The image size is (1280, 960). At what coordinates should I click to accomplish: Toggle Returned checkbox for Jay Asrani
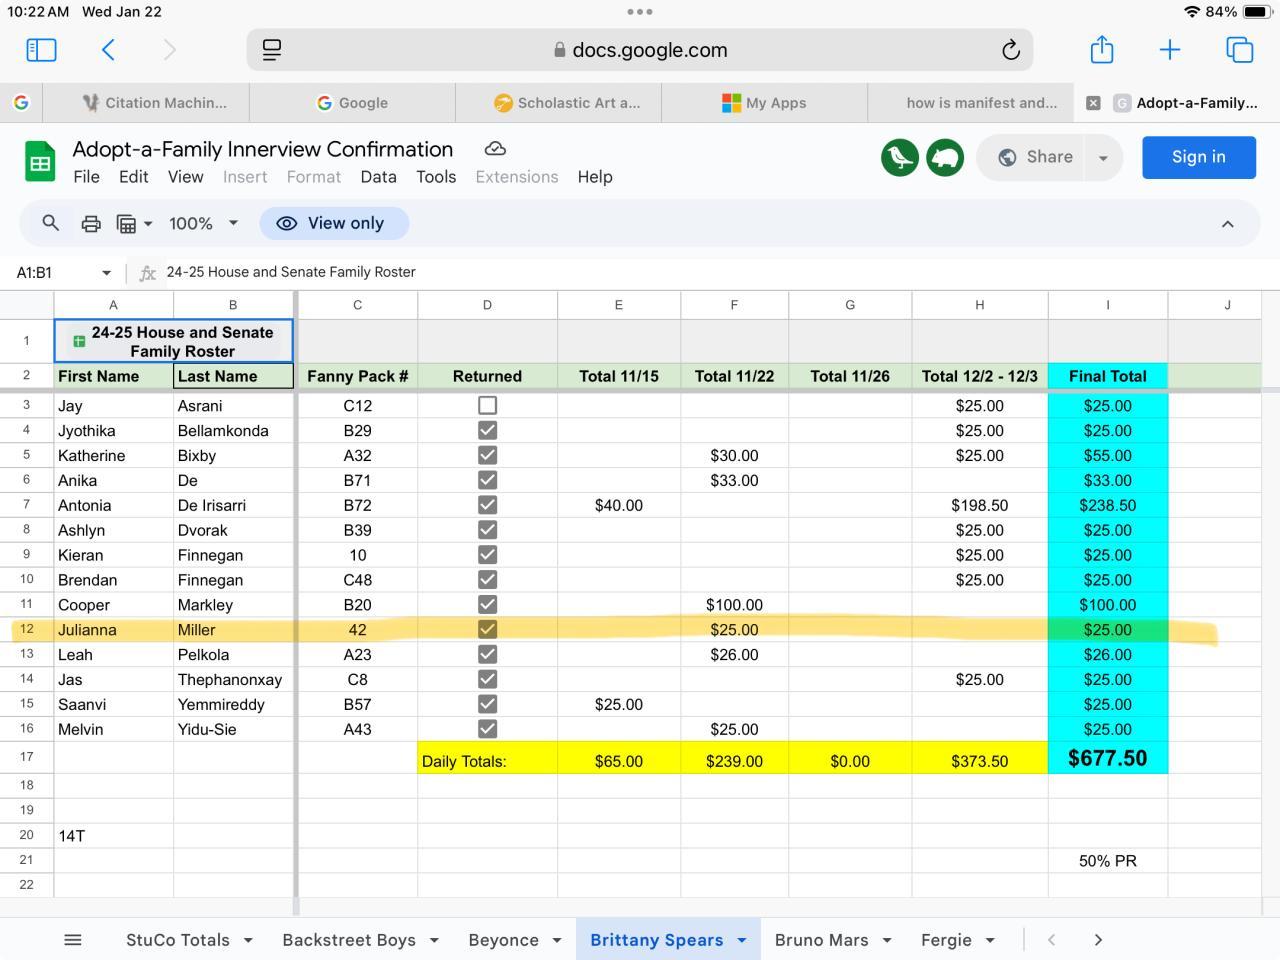487,405
